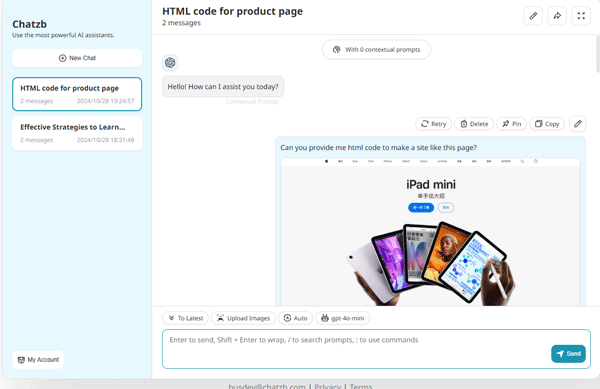600x389 pixels.
Task: Click the edit pencil icon beside Copy
Action: click(578, 124)
